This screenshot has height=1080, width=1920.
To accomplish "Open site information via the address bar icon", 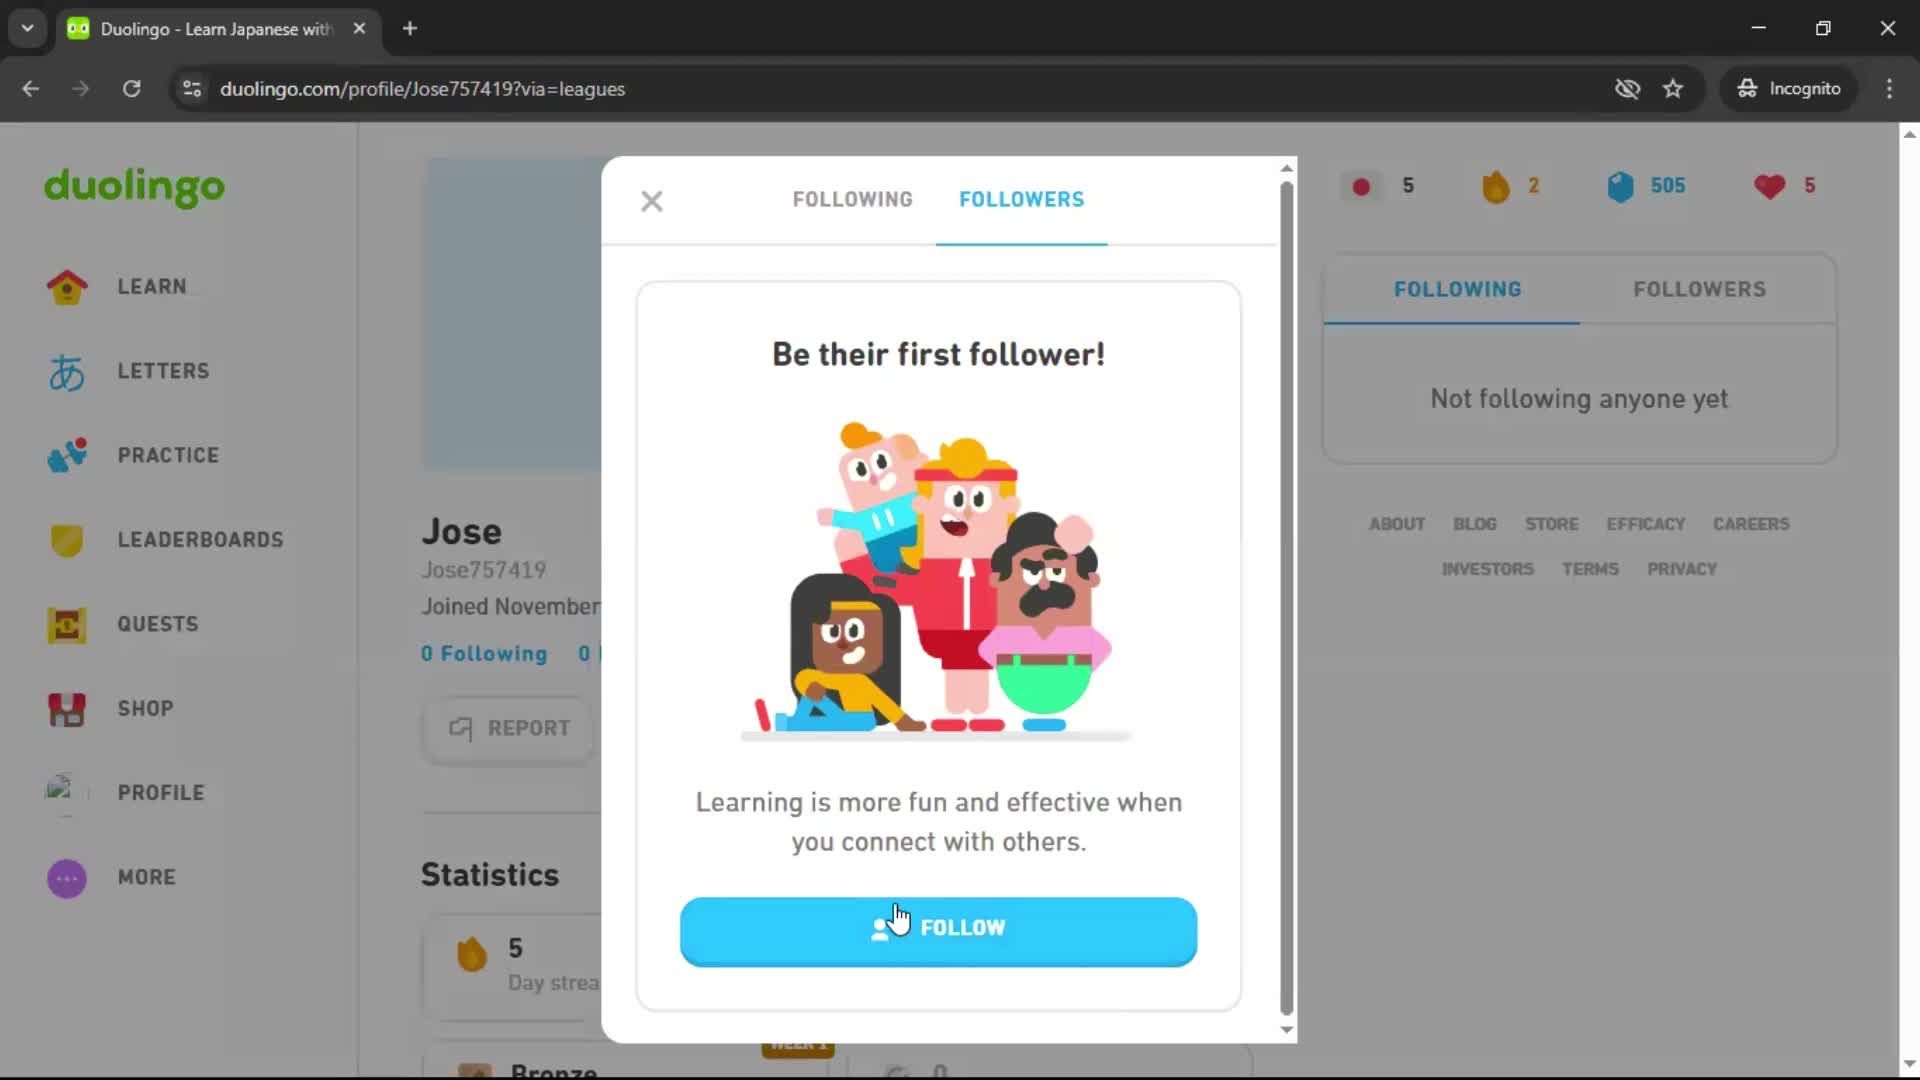I will 191,89.
